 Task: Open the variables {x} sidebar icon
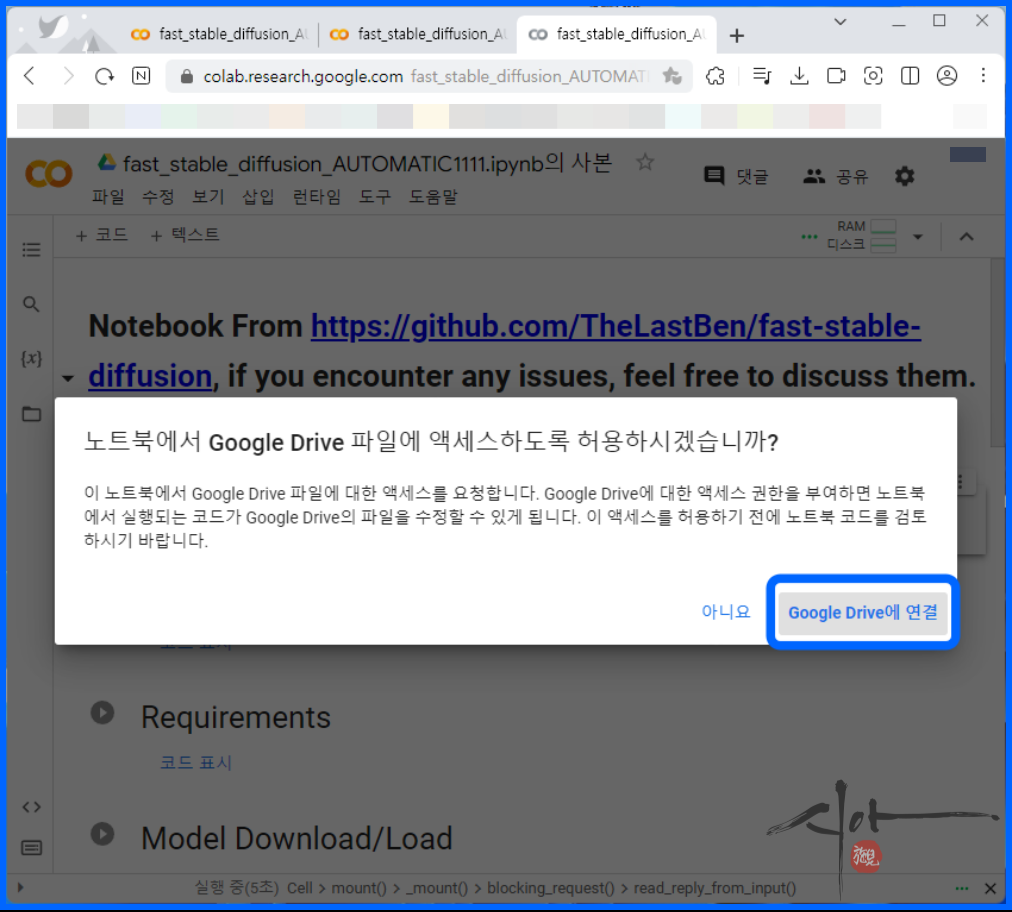click(x=31, y=358)
